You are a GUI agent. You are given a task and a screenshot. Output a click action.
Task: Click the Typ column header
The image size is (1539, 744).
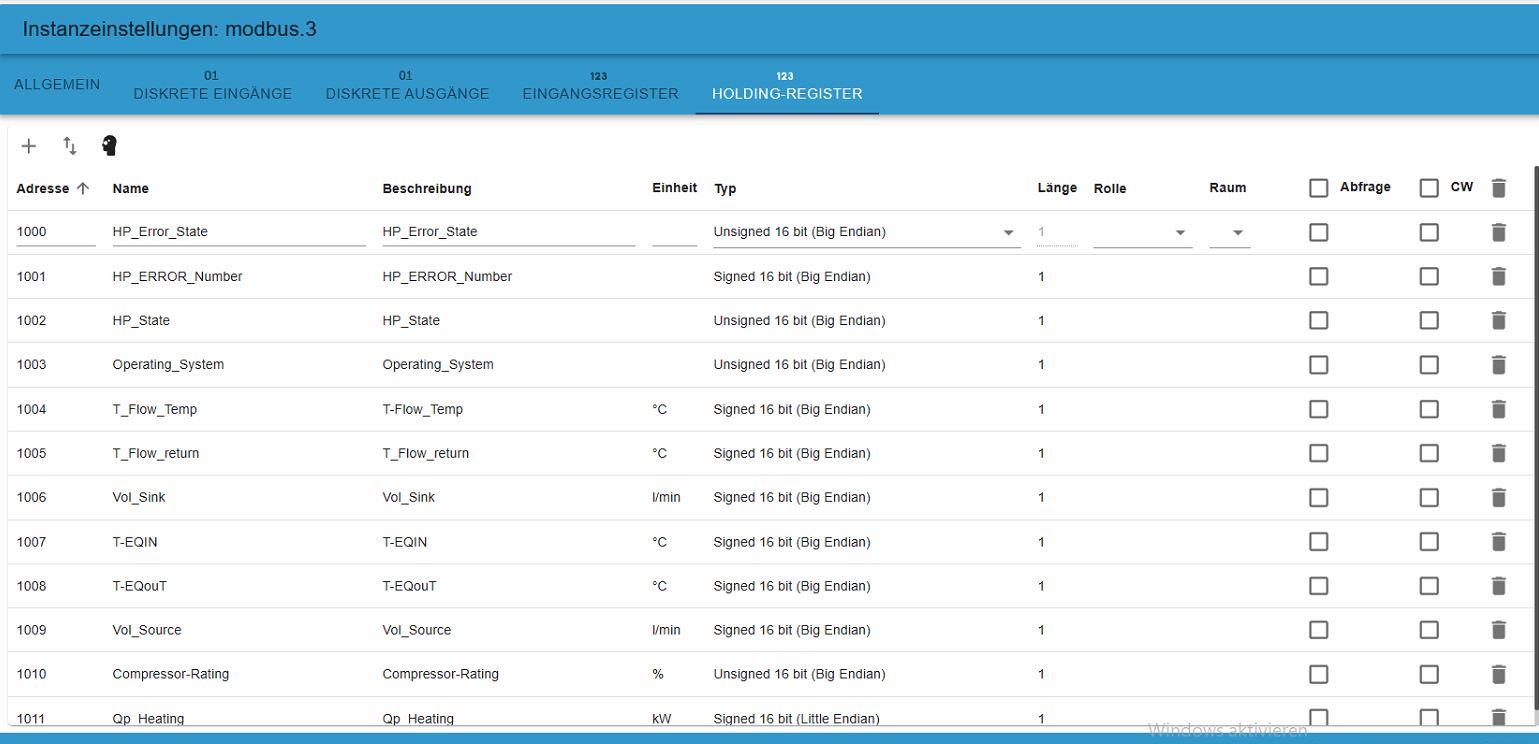(725, 188)
